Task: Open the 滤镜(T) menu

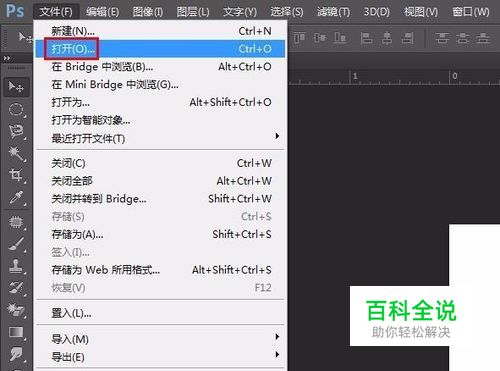Action: (333, 12)
